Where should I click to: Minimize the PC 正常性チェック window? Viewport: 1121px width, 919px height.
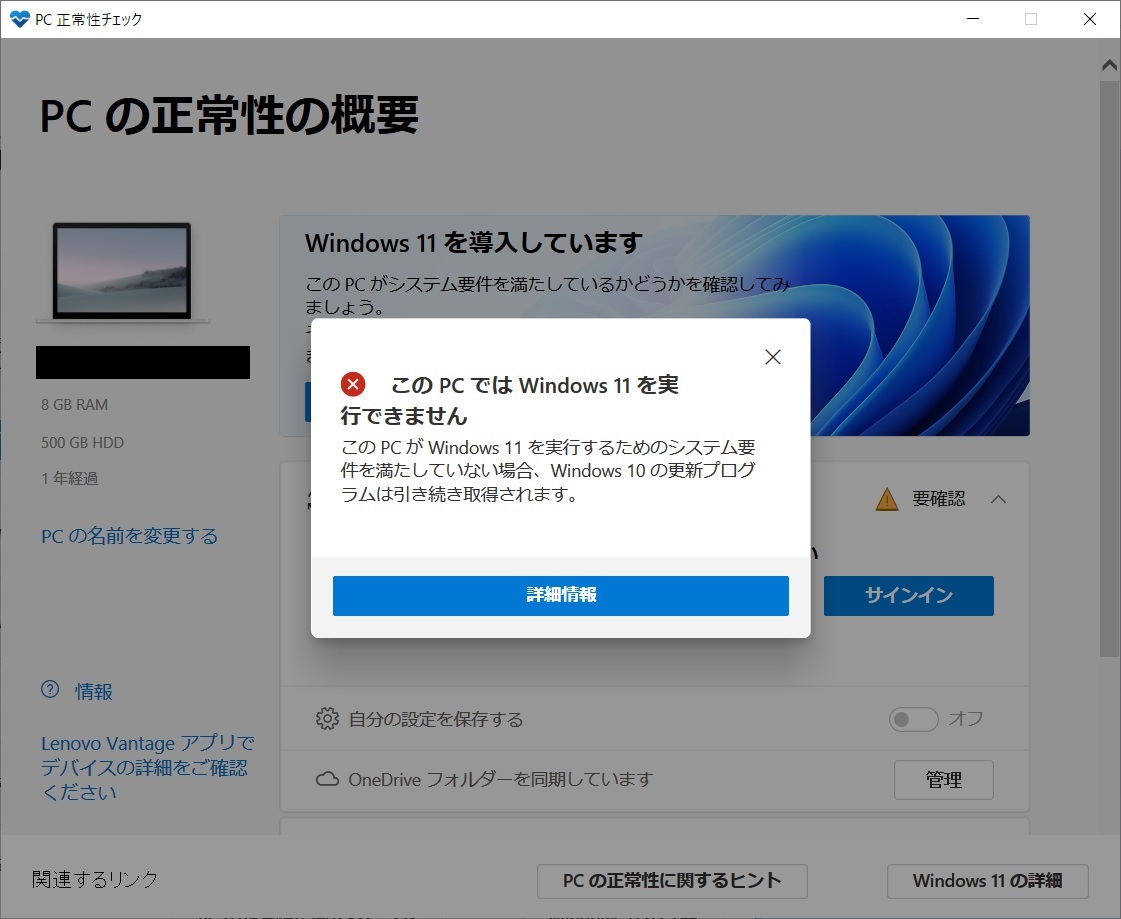pyautogui.click(x=973, y=19)
